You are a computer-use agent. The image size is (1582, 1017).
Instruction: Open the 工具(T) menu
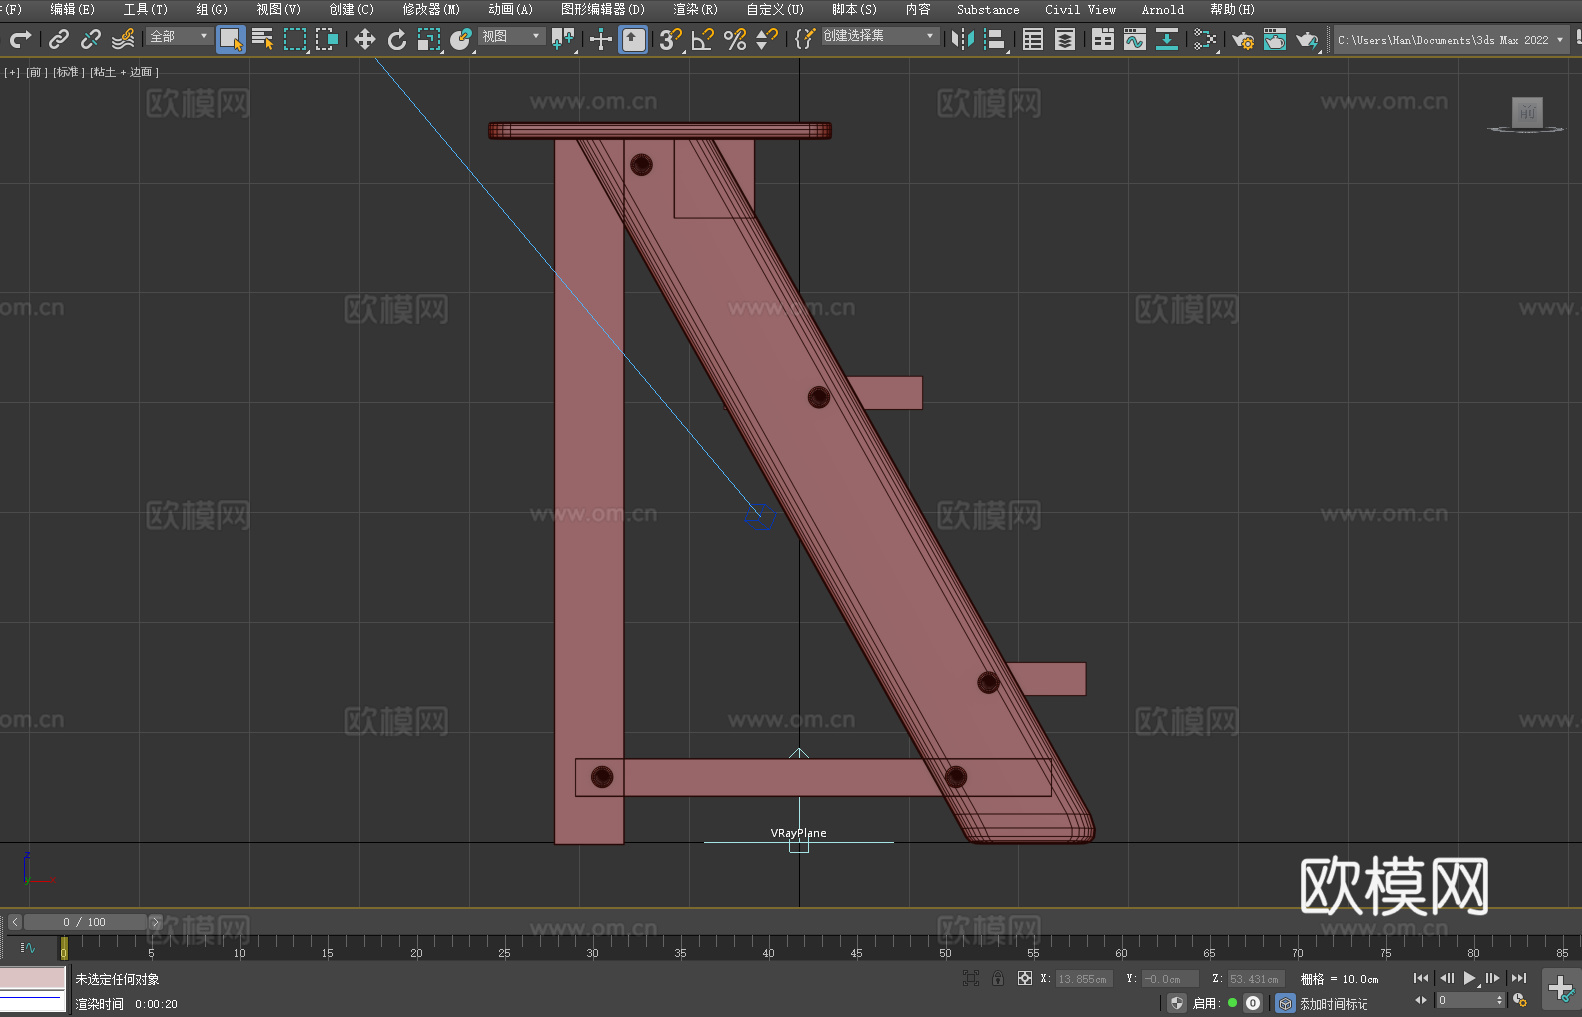[145, 9]
